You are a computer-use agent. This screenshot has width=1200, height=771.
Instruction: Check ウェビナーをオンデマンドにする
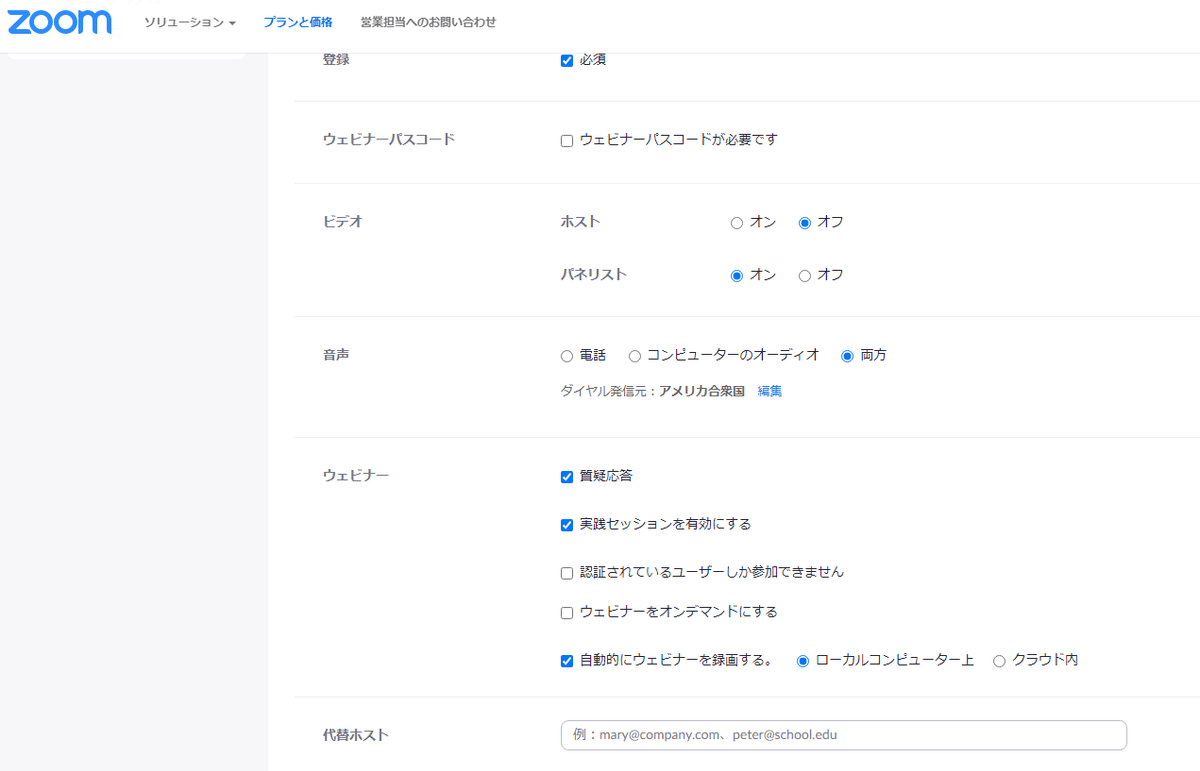pos(567,612)
